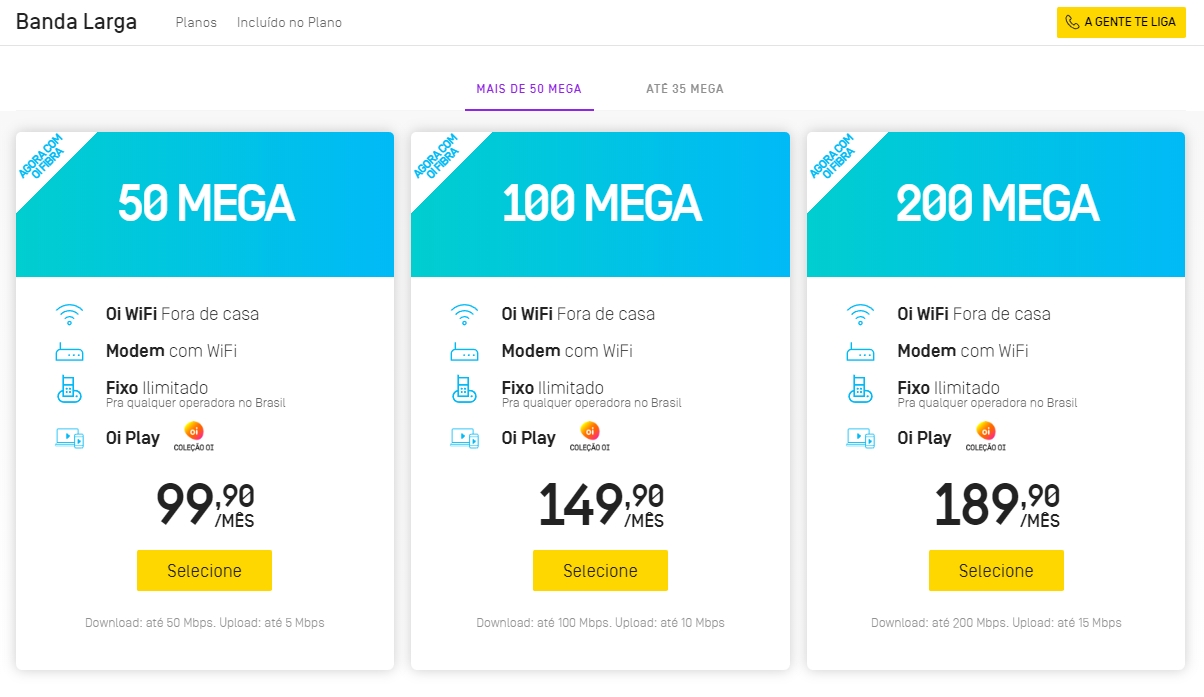Click the landline phone icon in the 200 MEGA card
This screenshot has width=1204, height=697.
click(x=860, y=388)
